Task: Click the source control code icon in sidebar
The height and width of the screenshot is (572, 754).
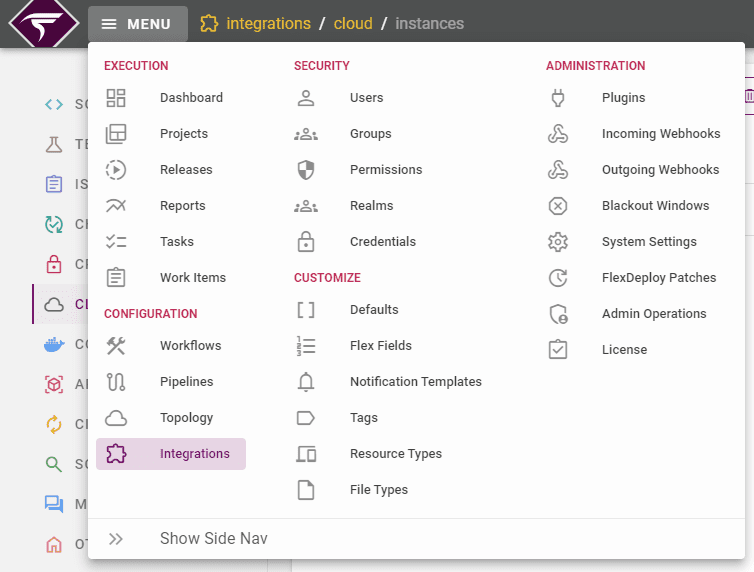Action: [54, 104]
